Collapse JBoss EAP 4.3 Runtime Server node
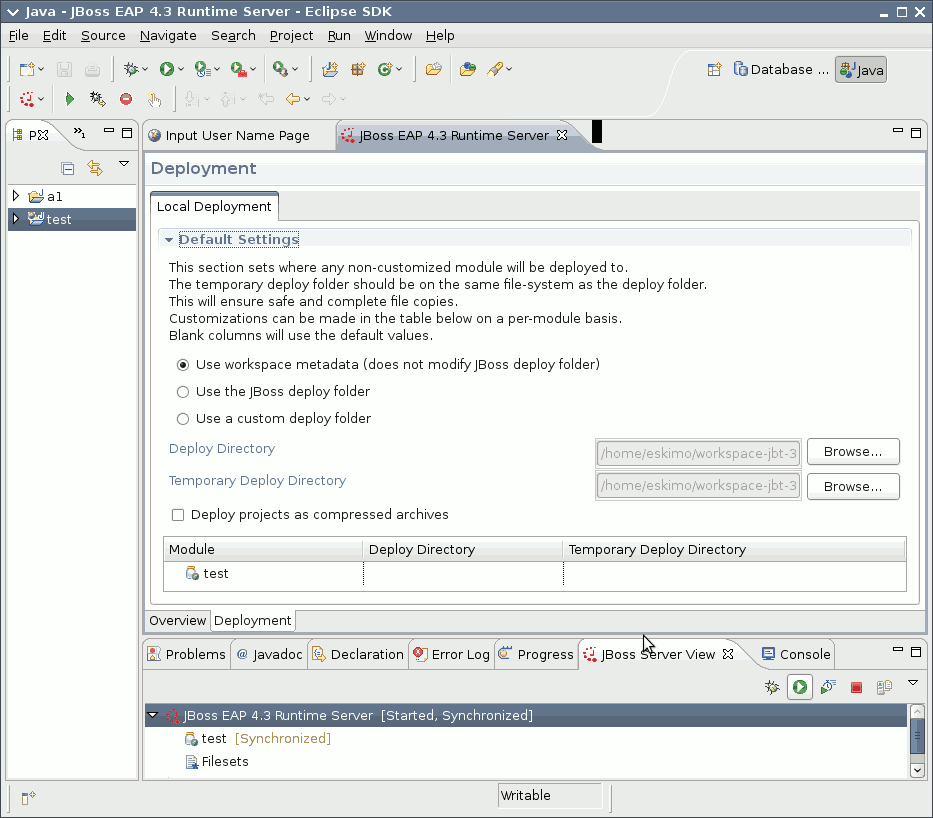933x818 pixels. 153,714
